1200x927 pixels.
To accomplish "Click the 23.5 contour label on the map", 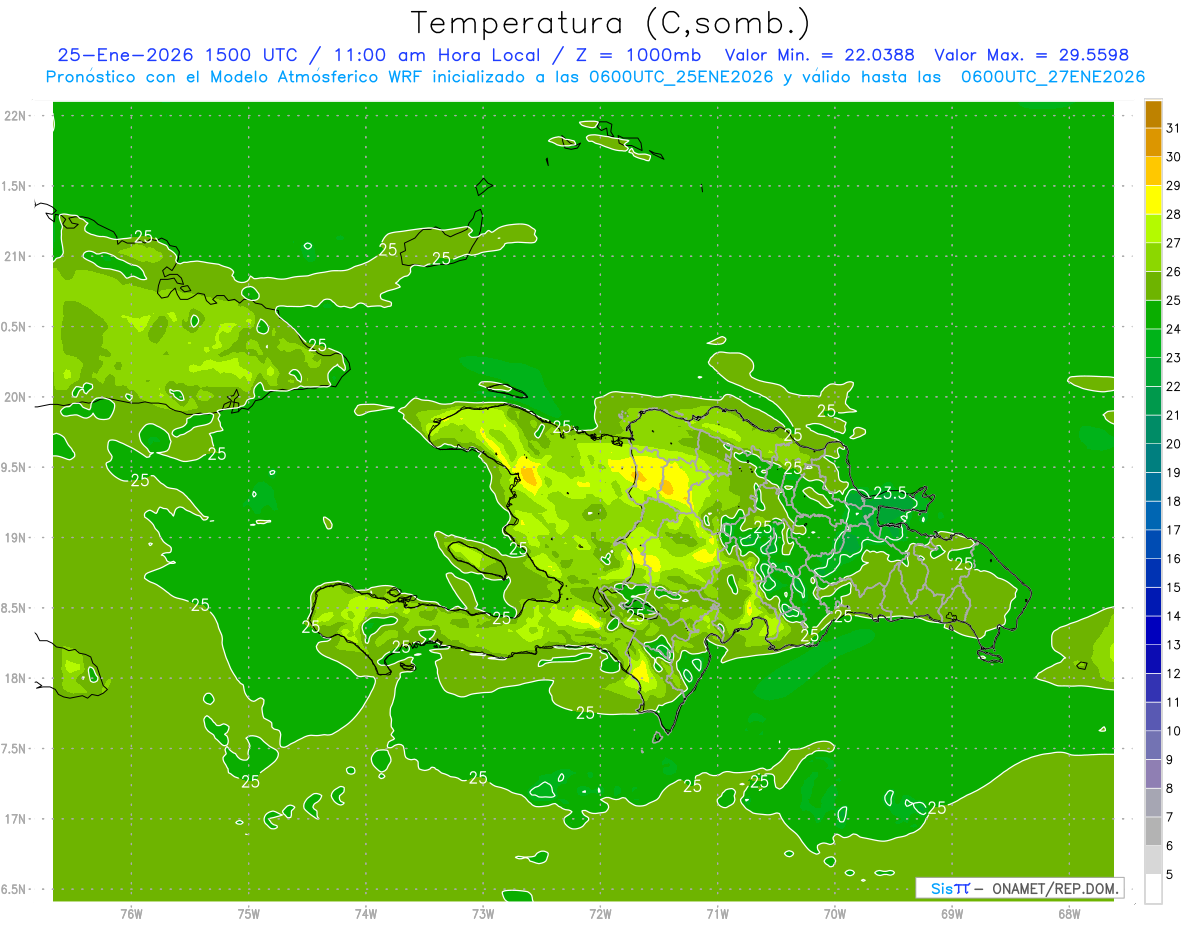I will click(x=889, y=492).
